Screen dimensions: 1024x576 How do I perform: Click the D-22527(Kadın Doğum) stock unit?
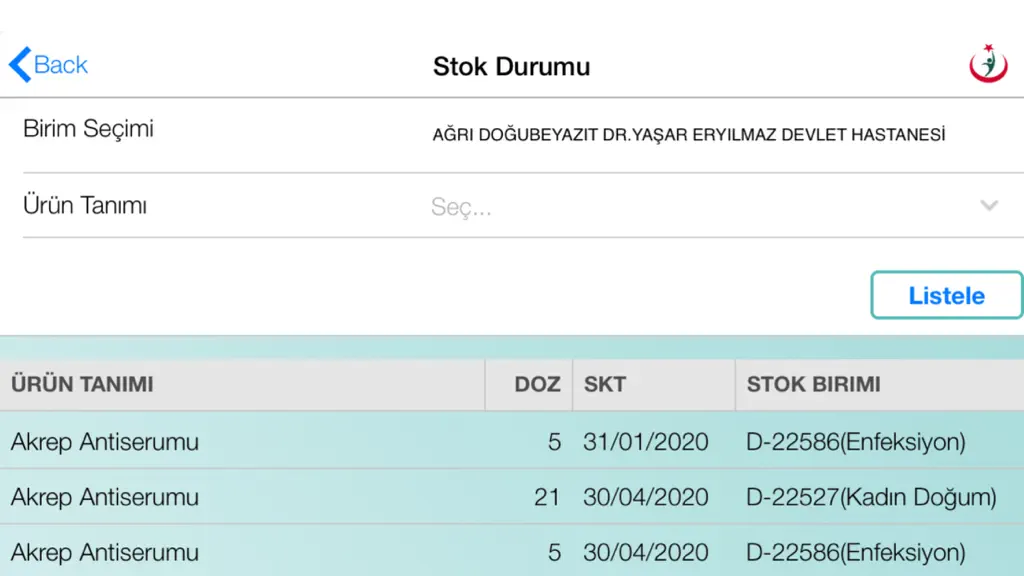point(871,497)
